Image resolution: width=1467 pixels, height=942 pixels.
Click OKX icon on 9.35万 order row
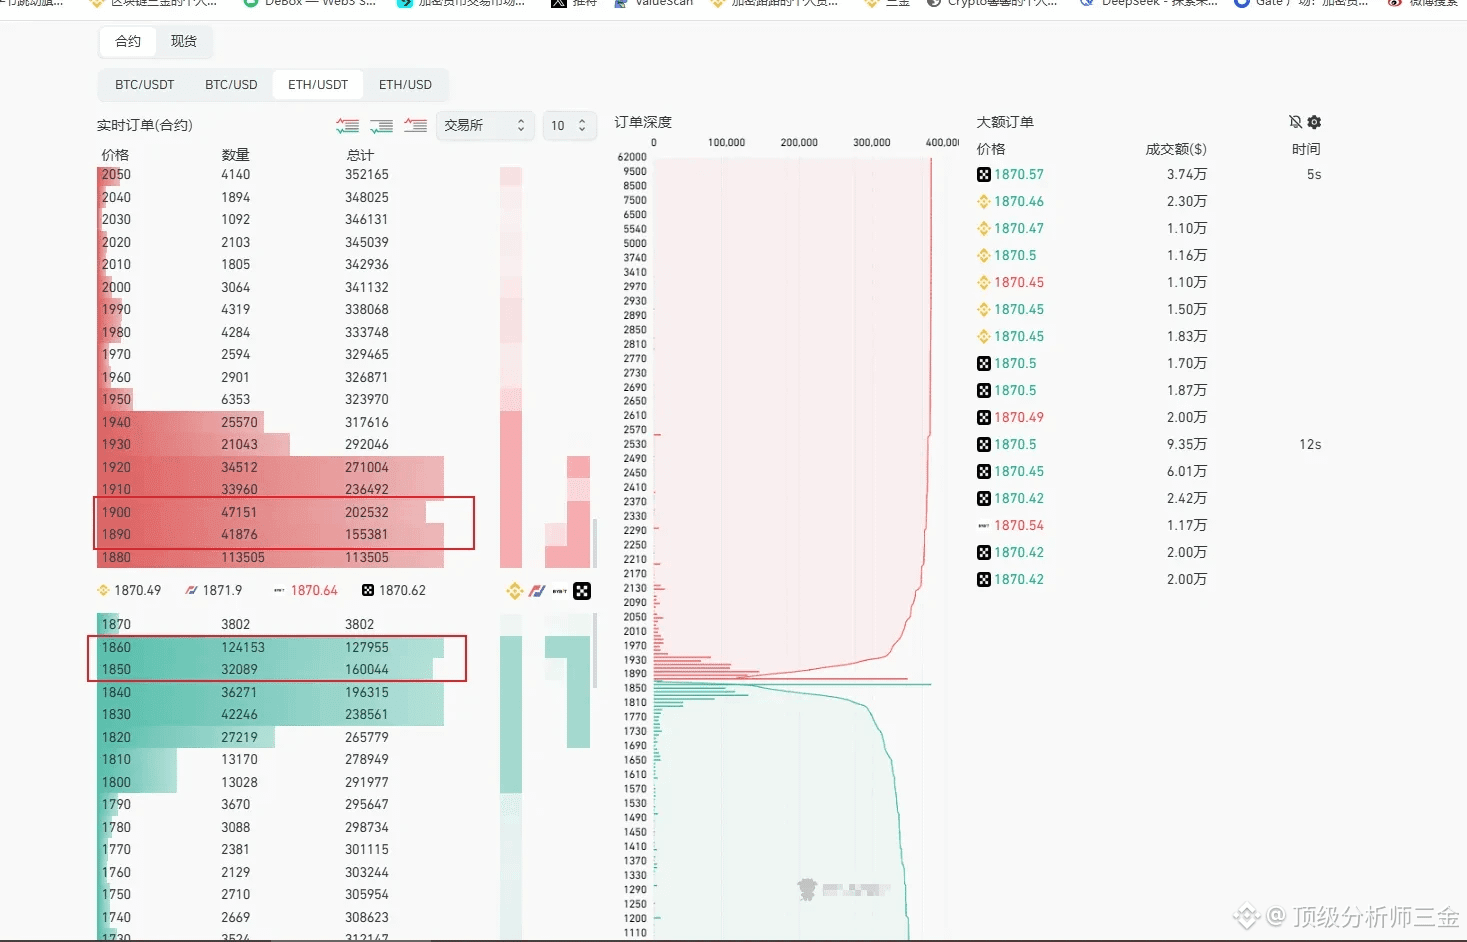coord(984,444)
